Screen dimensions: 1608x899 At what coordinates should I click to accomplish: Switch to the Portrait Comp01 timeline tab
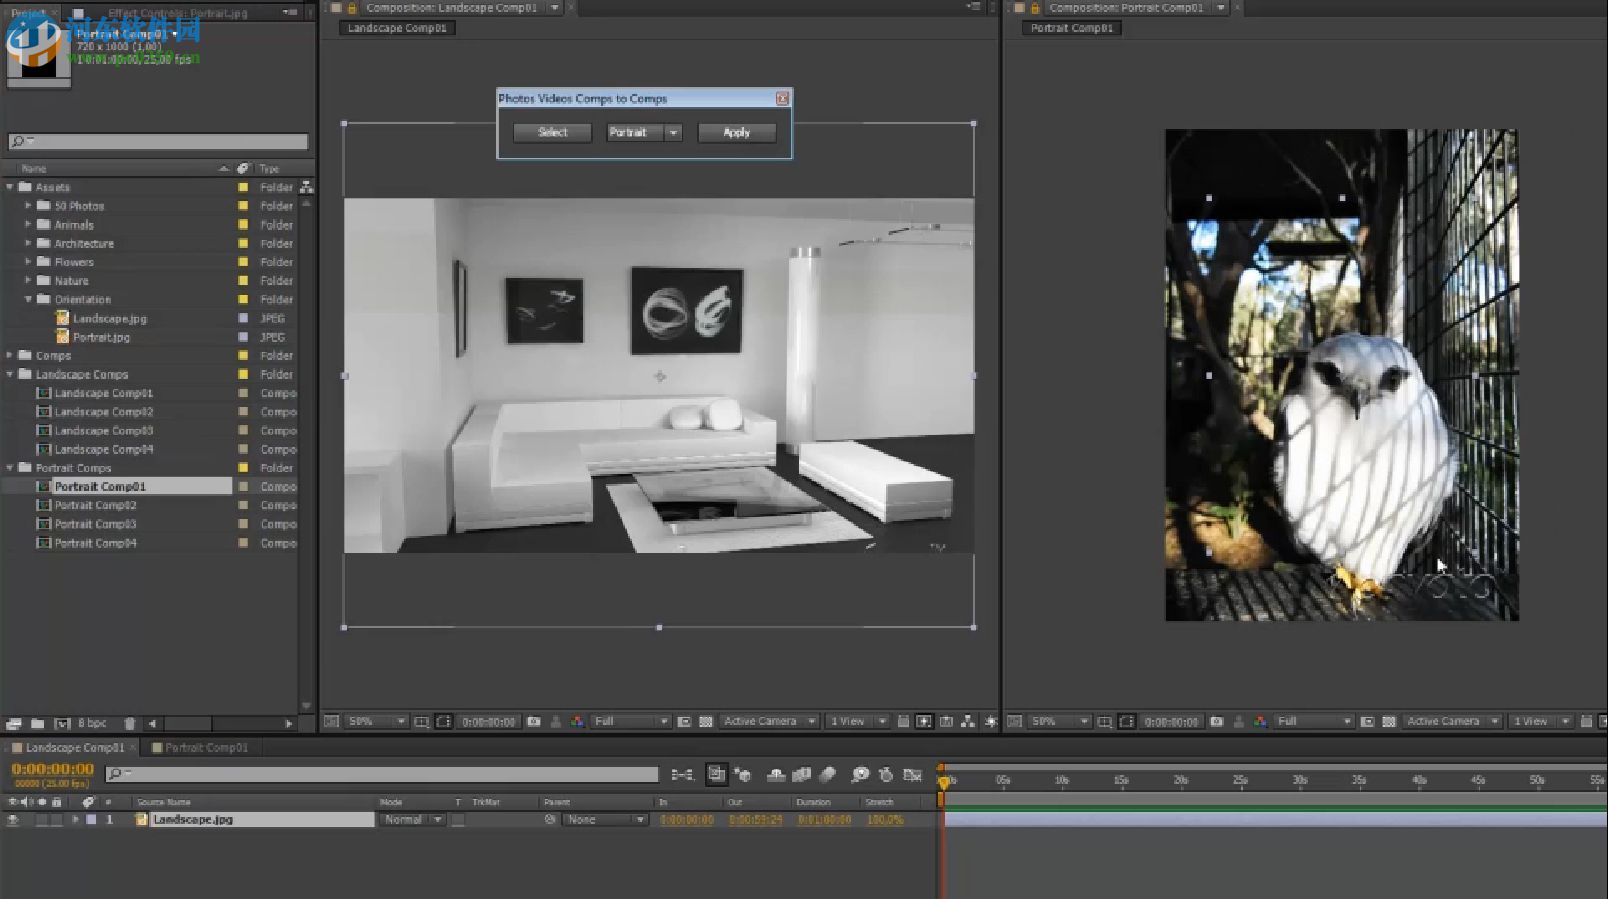[x=205, y=748]
